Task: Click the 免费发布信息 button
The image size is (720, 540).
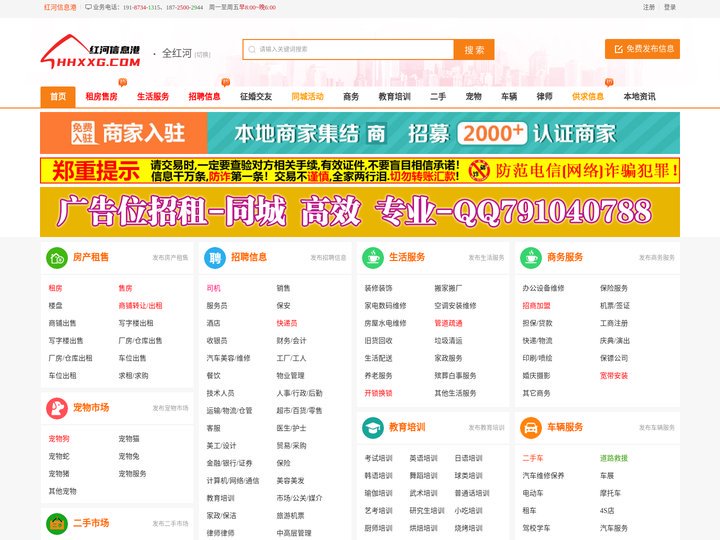Action: pos(642,49)
